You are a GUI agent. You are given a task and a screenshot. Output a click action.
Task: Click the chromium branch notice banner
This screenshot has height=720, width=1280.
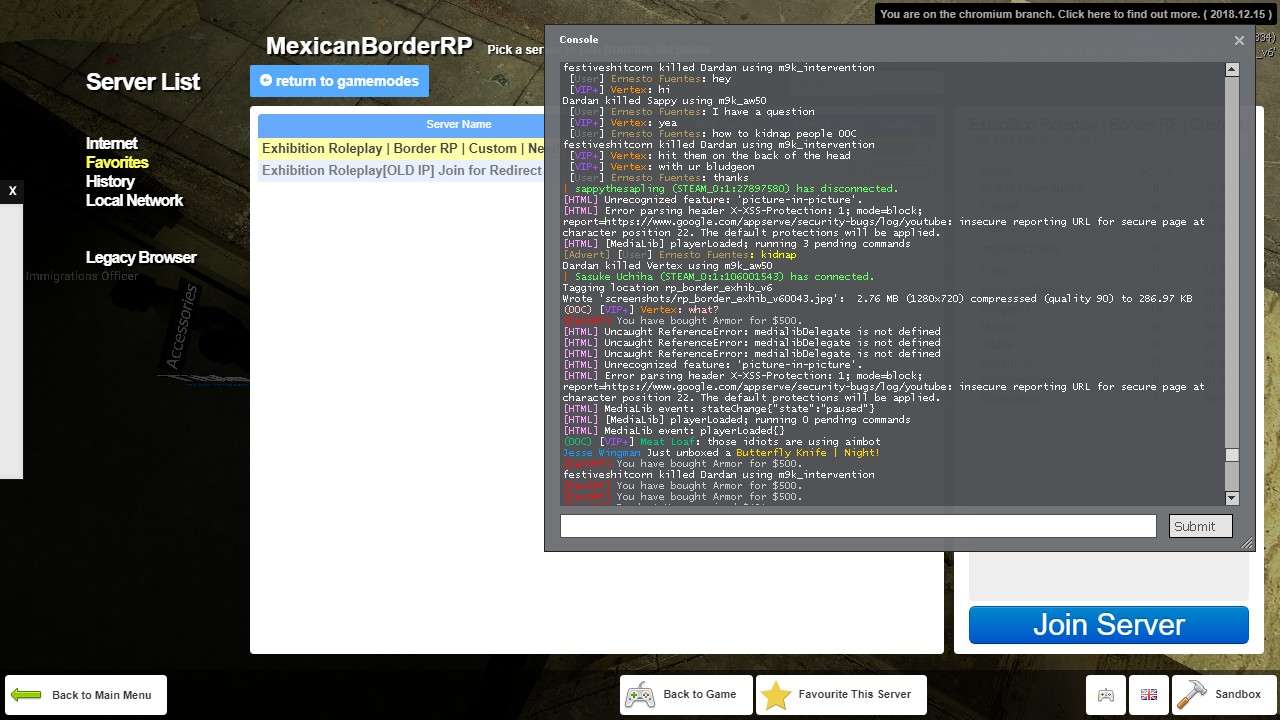tap(1075, 14)
